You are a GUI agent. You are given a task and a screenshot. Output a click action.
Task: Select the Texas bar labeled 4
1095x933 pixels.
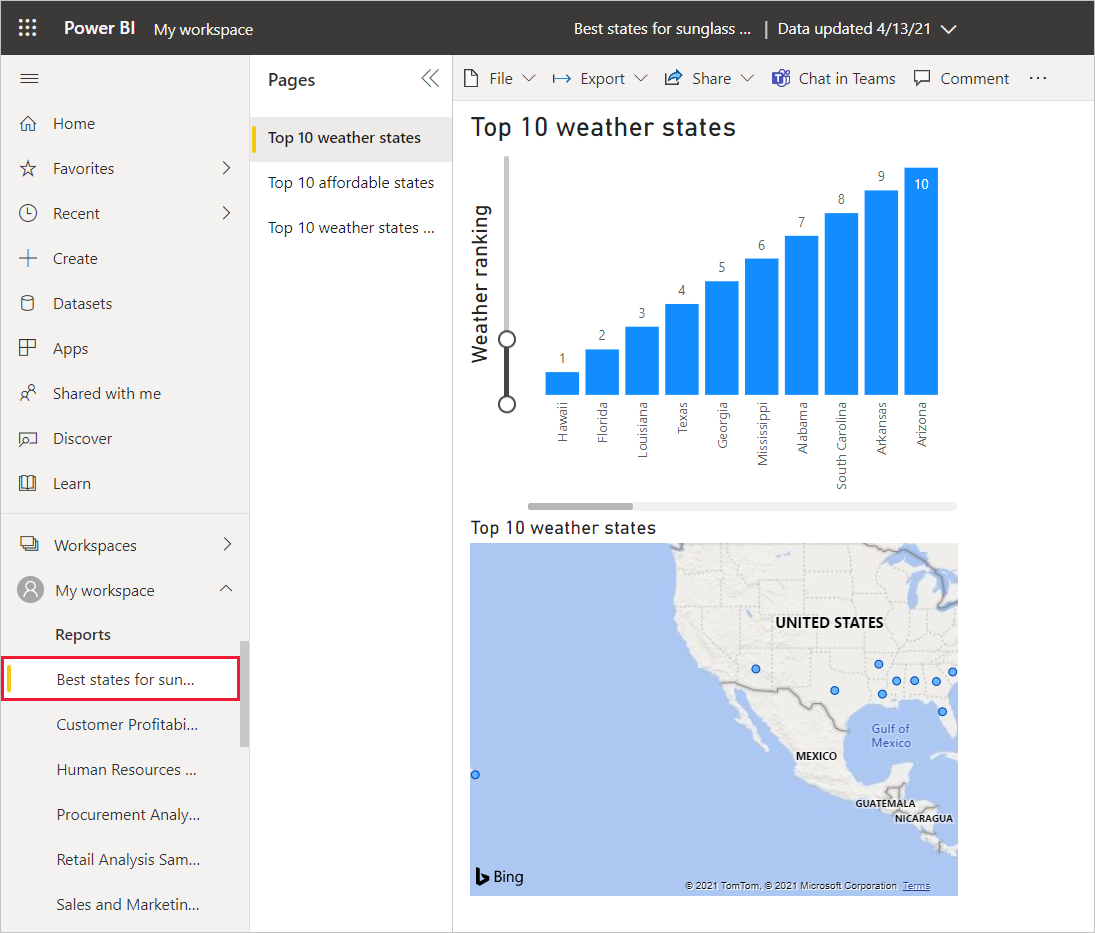(x=682, y=349)
